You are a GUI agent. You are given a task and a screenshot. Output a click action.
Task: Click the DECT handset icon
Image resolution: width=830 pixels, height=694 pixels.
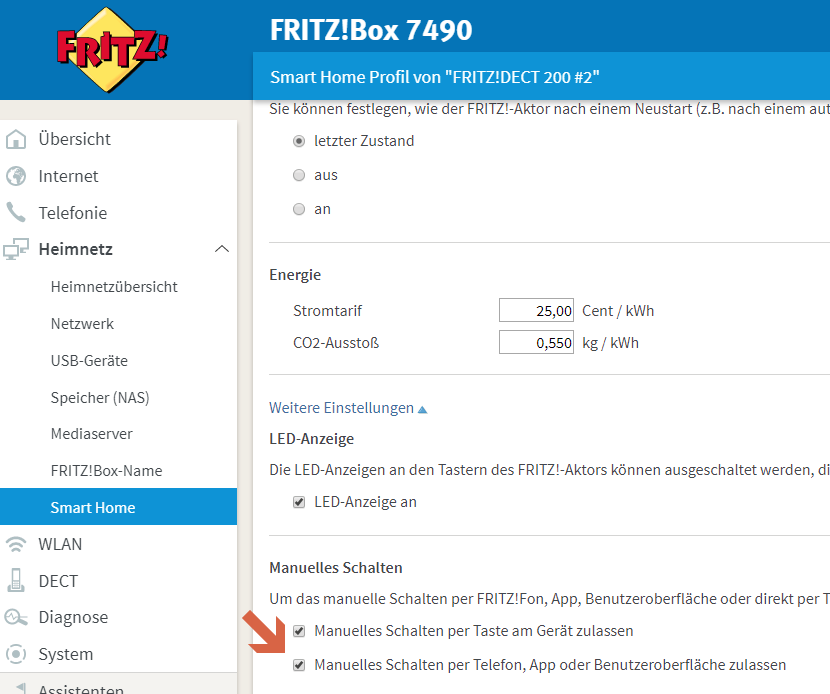(x=16, y=581)
